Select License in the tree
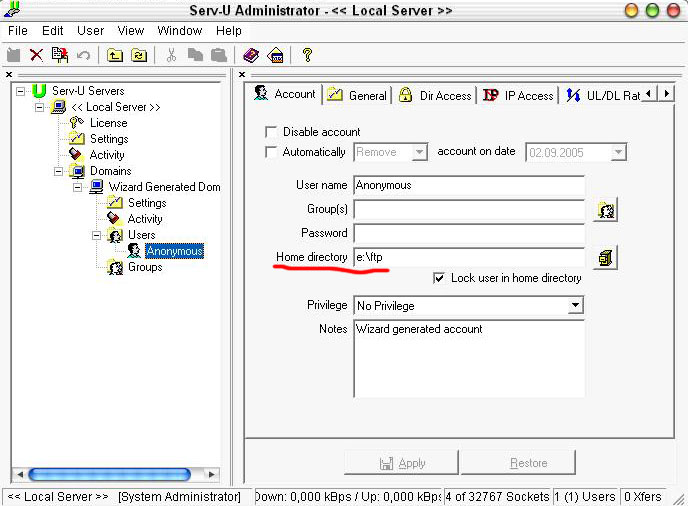Image resolution: width=688 pixels, height=506 pixels. [x=108, y=123]
